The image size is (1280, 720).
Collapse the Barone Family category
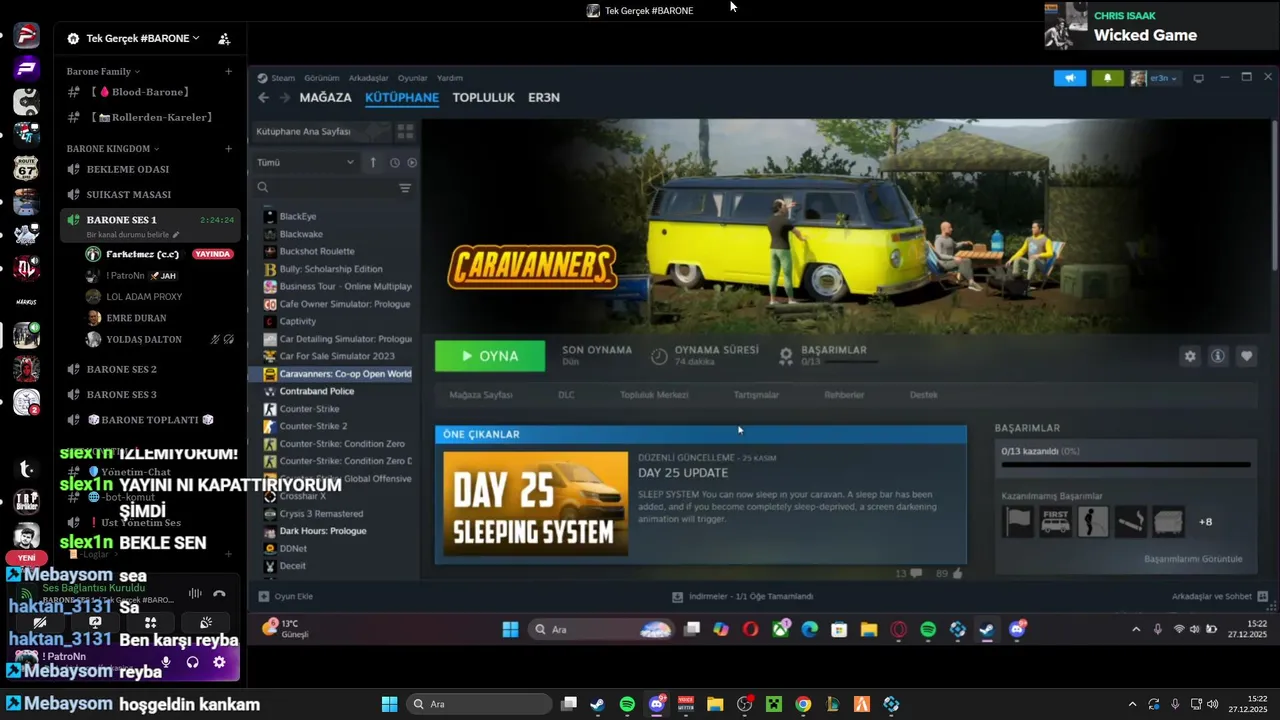(x=103, y=72)
